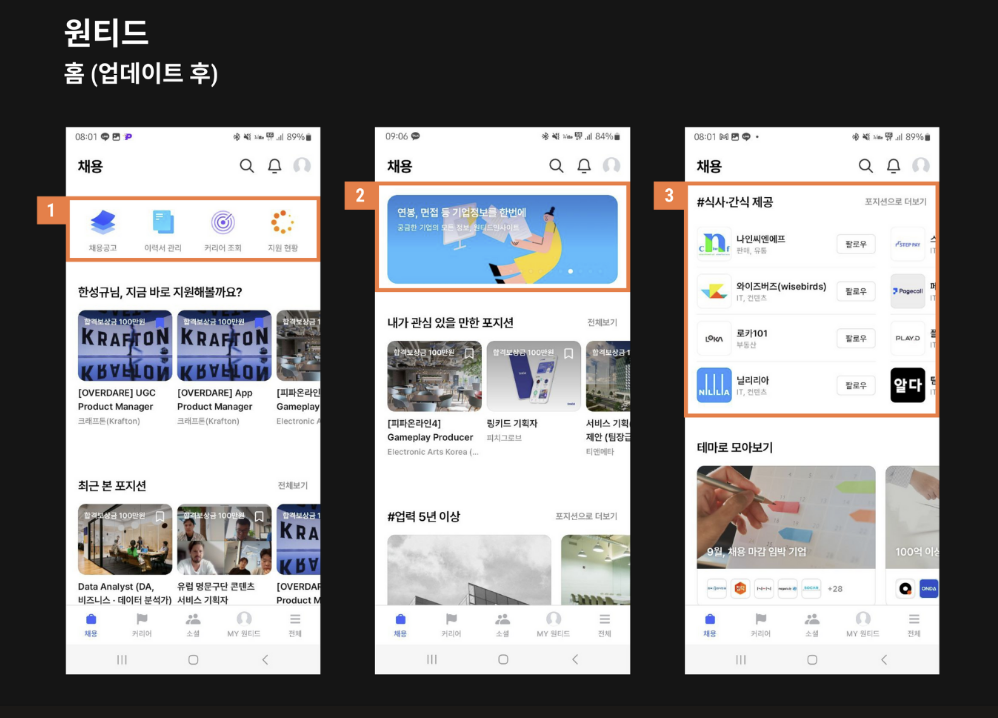Open the 커리어 조회 shortcut icon
Screen dimensions: 998x718
223,229
